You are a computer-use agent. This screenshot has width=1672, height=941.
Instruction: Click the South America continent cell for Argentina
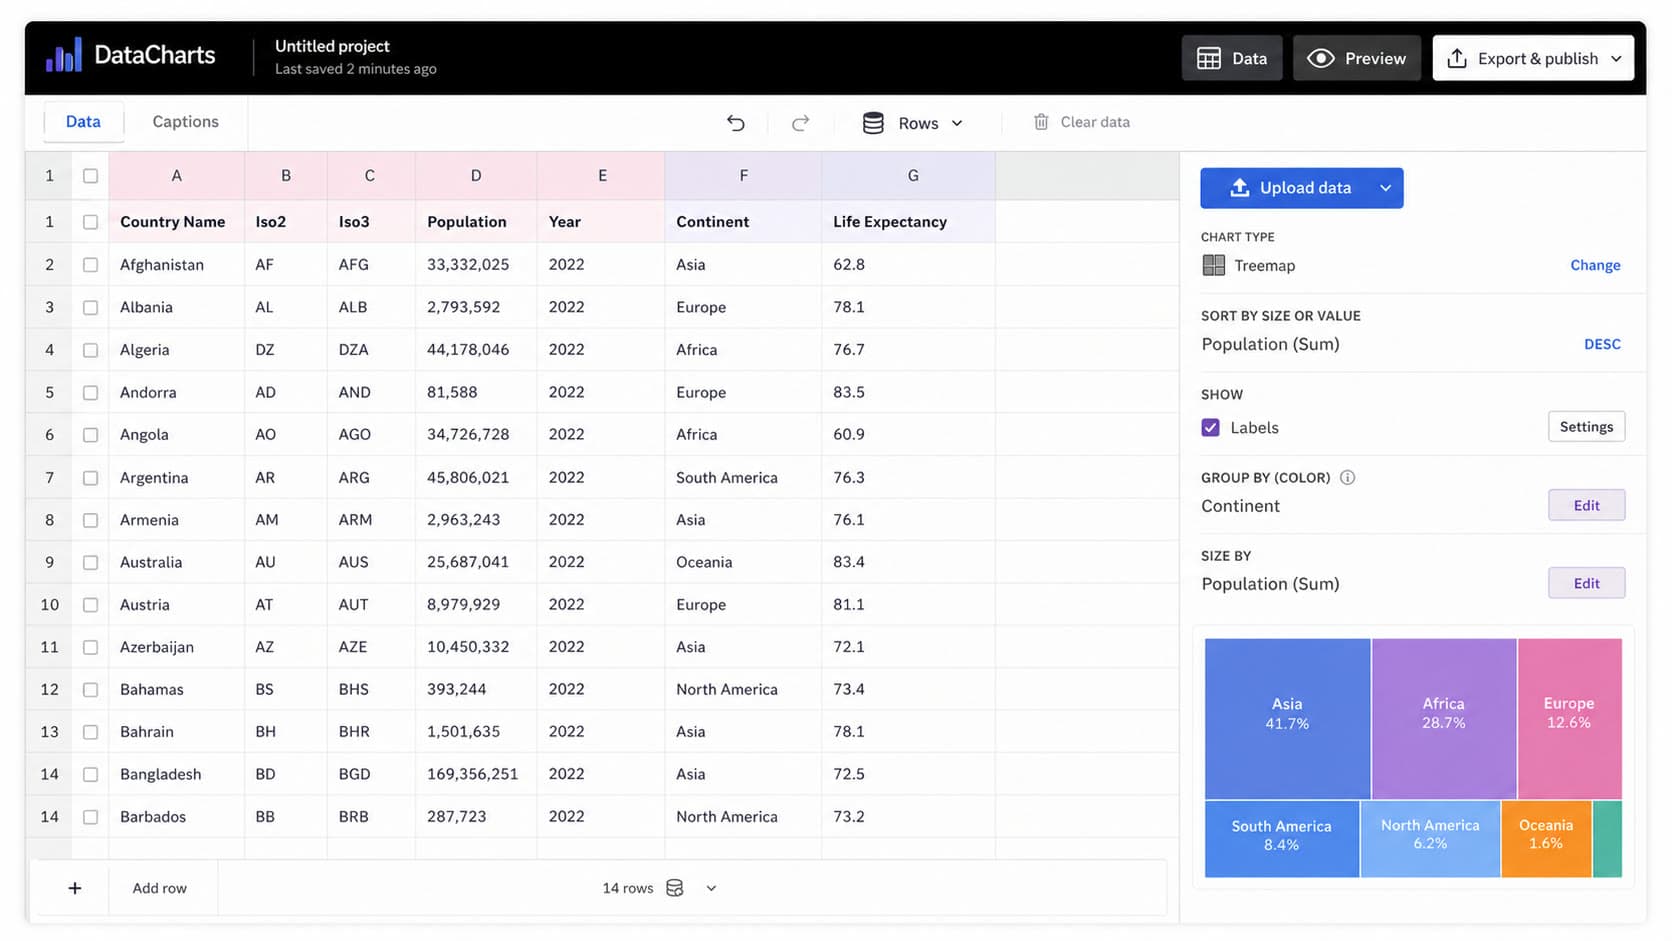coord(743,478)
